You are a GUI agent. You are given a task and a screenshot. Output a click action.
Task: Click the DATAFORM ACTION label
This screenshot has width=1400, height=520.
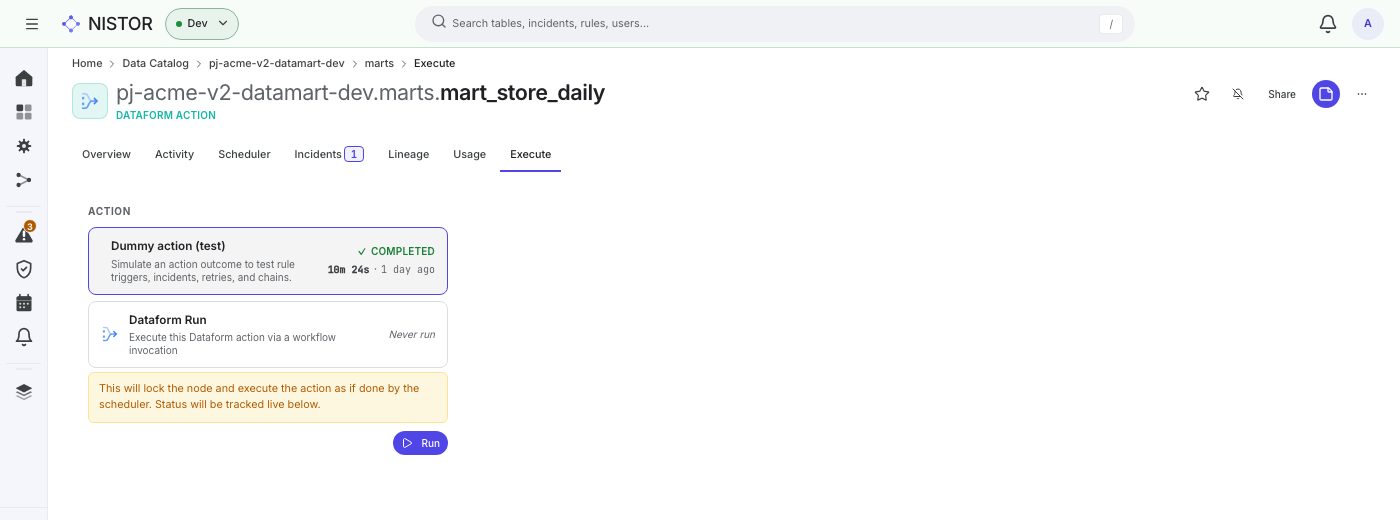(166, 116)
